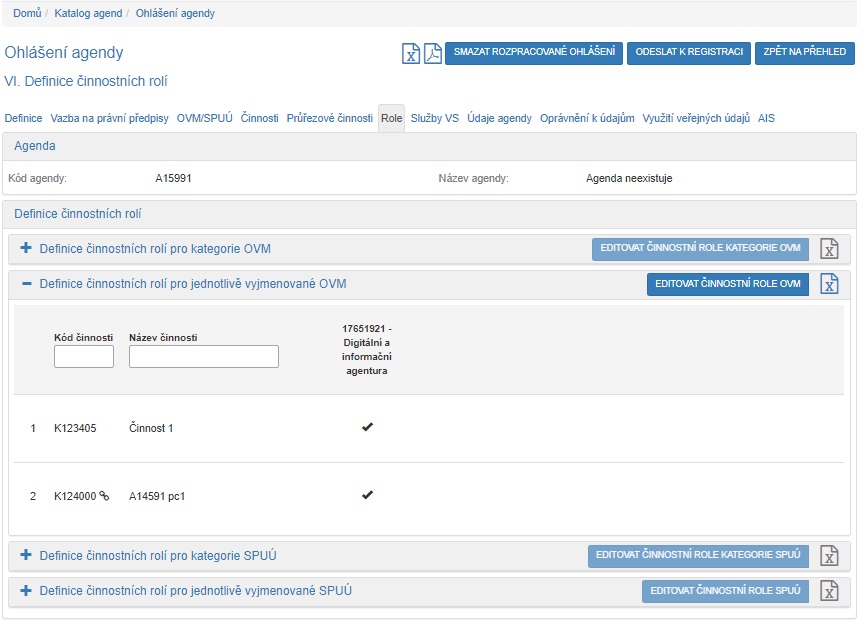
Task: Click checkmark for A14591 pc1 row
Action: (367, 495)
